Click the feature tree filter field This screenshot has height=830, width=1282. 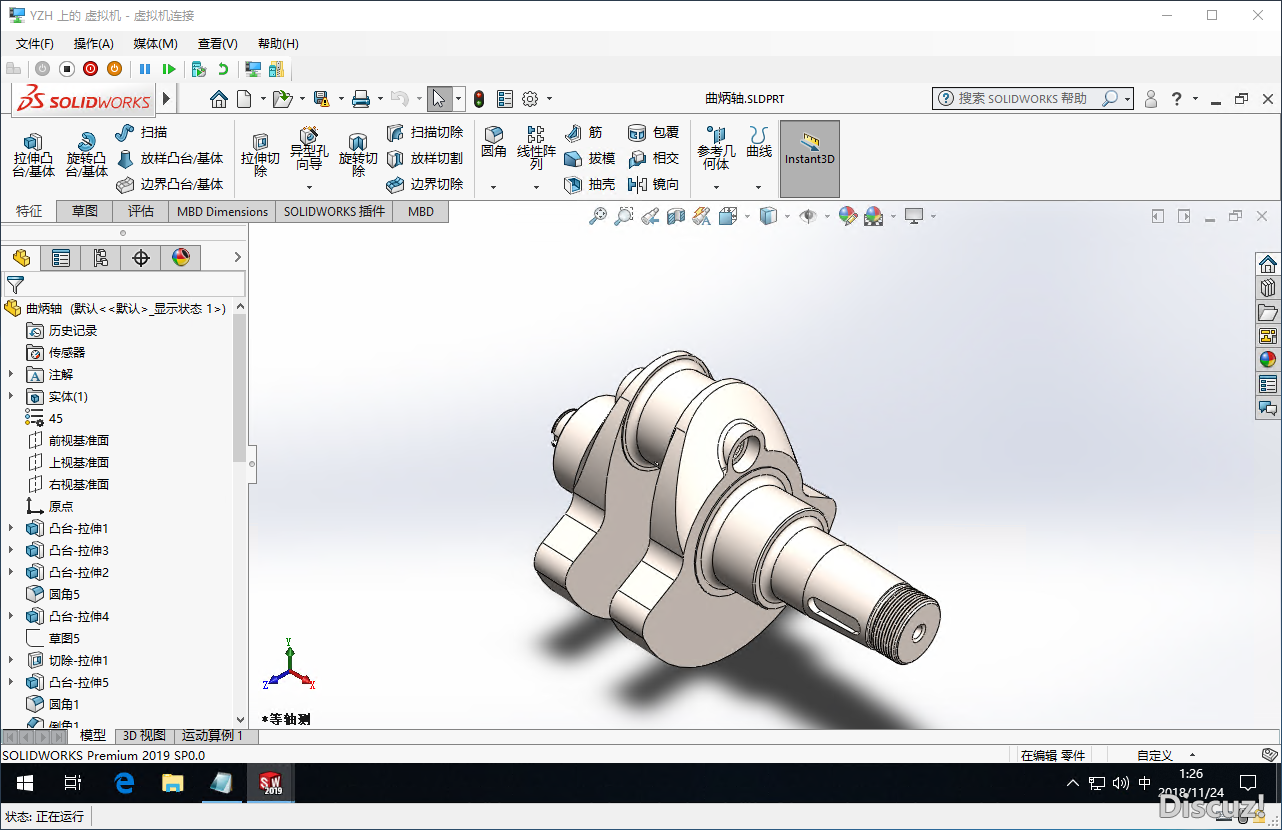124,284
